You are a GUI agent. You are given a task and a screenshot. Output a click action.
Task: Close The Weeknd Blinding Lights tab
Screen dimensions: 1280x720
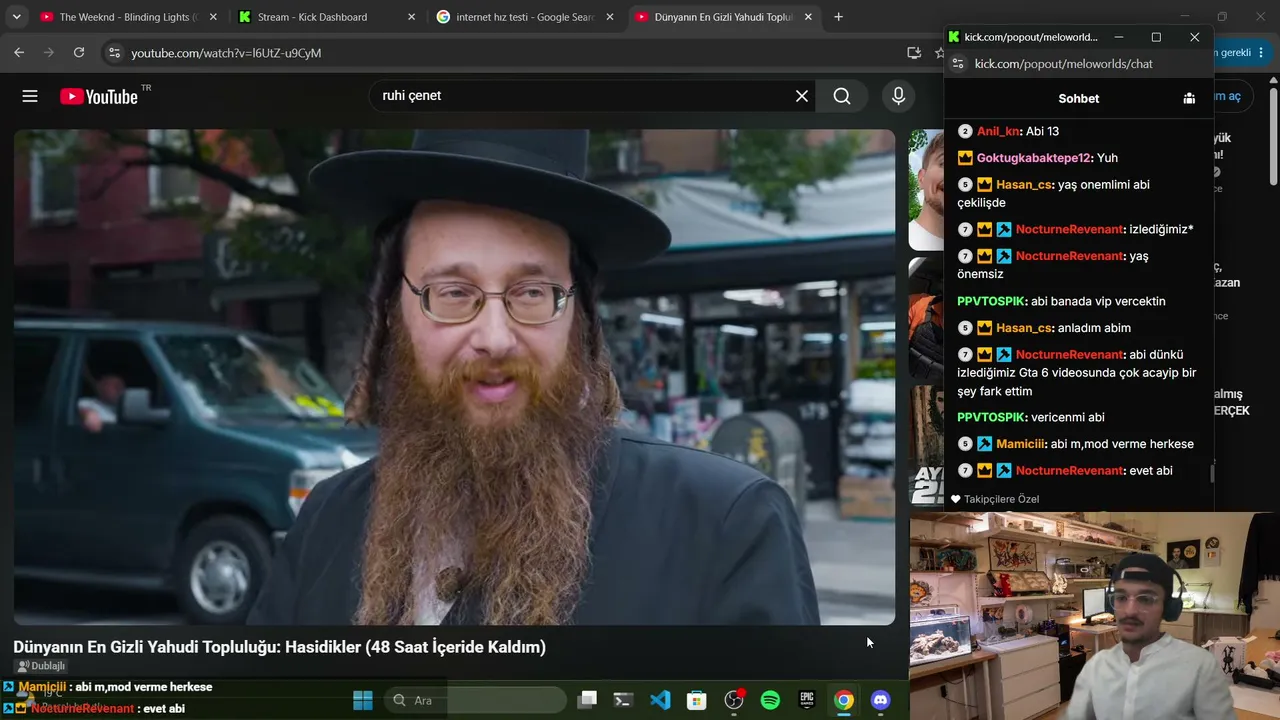coord(213,17)
